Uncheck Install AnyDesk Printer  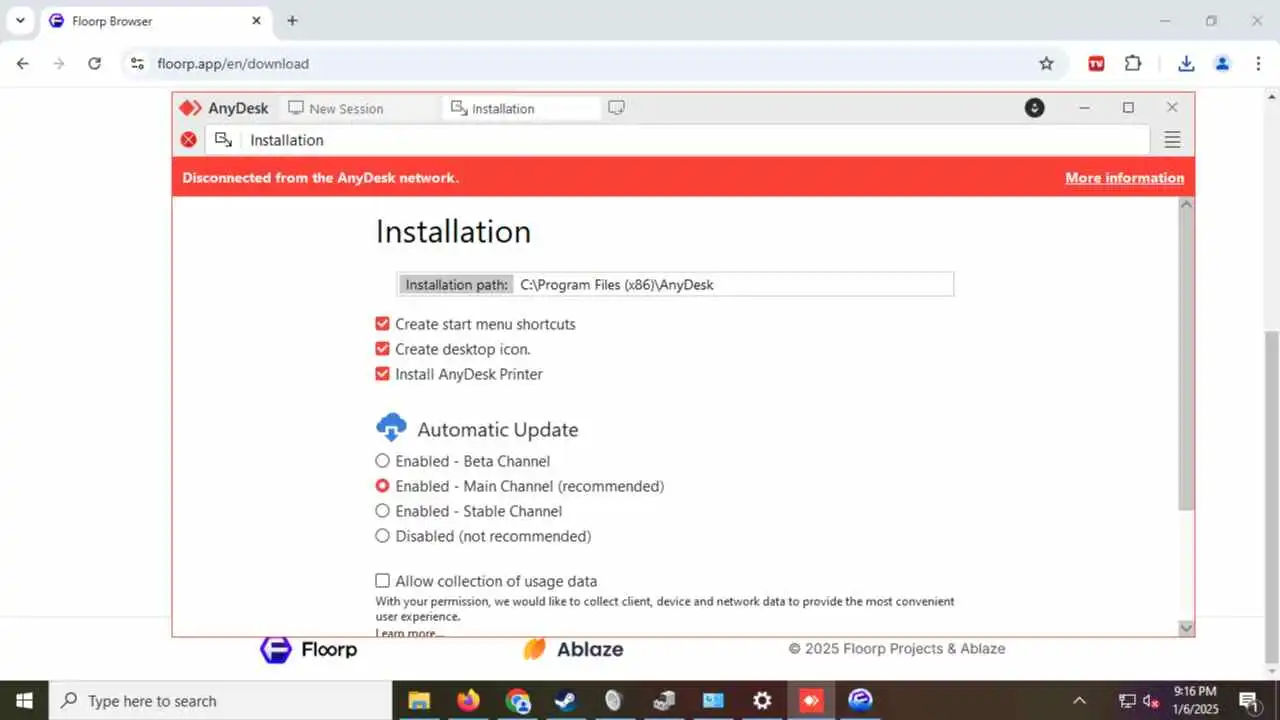click(382, 374)
